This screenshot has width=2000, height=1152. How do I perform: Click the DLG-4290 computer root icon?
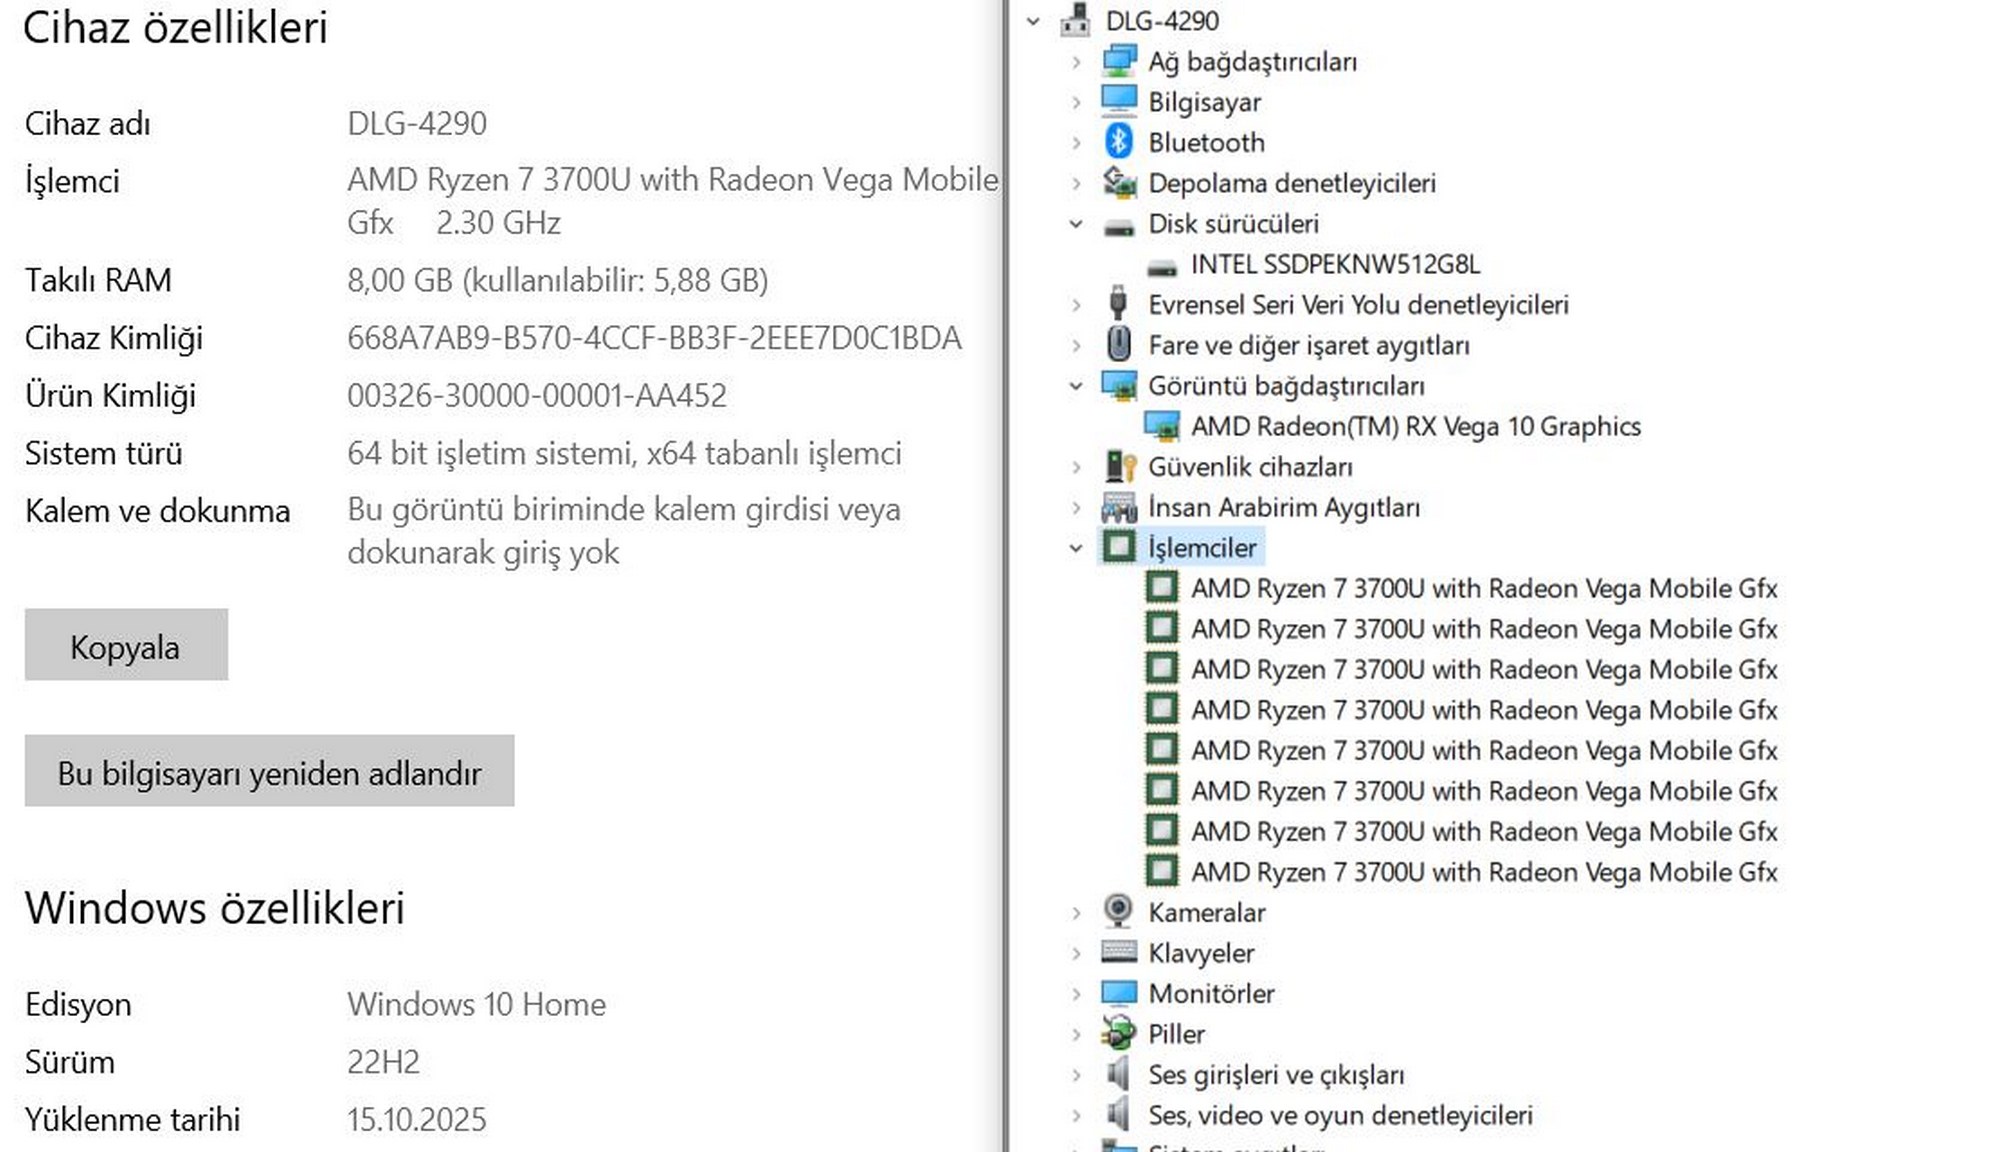click(1075, 20)
